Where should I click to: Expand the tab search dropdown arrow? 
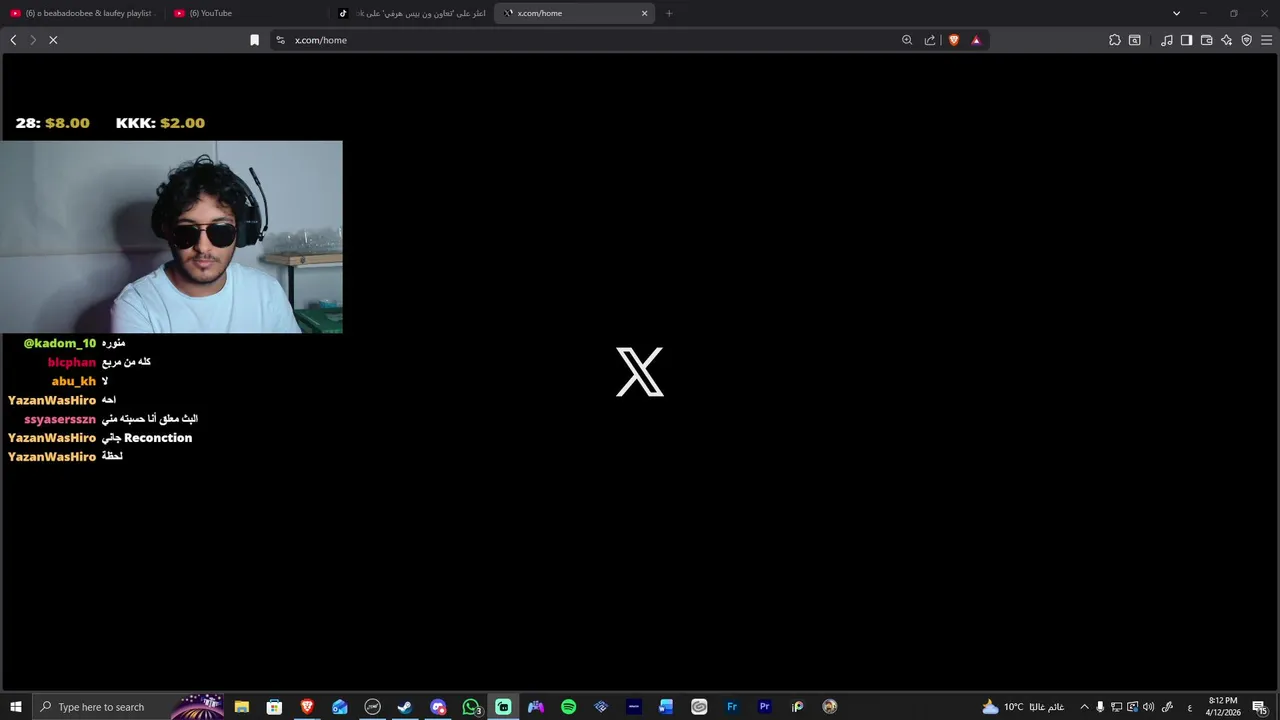point(1176,13)
